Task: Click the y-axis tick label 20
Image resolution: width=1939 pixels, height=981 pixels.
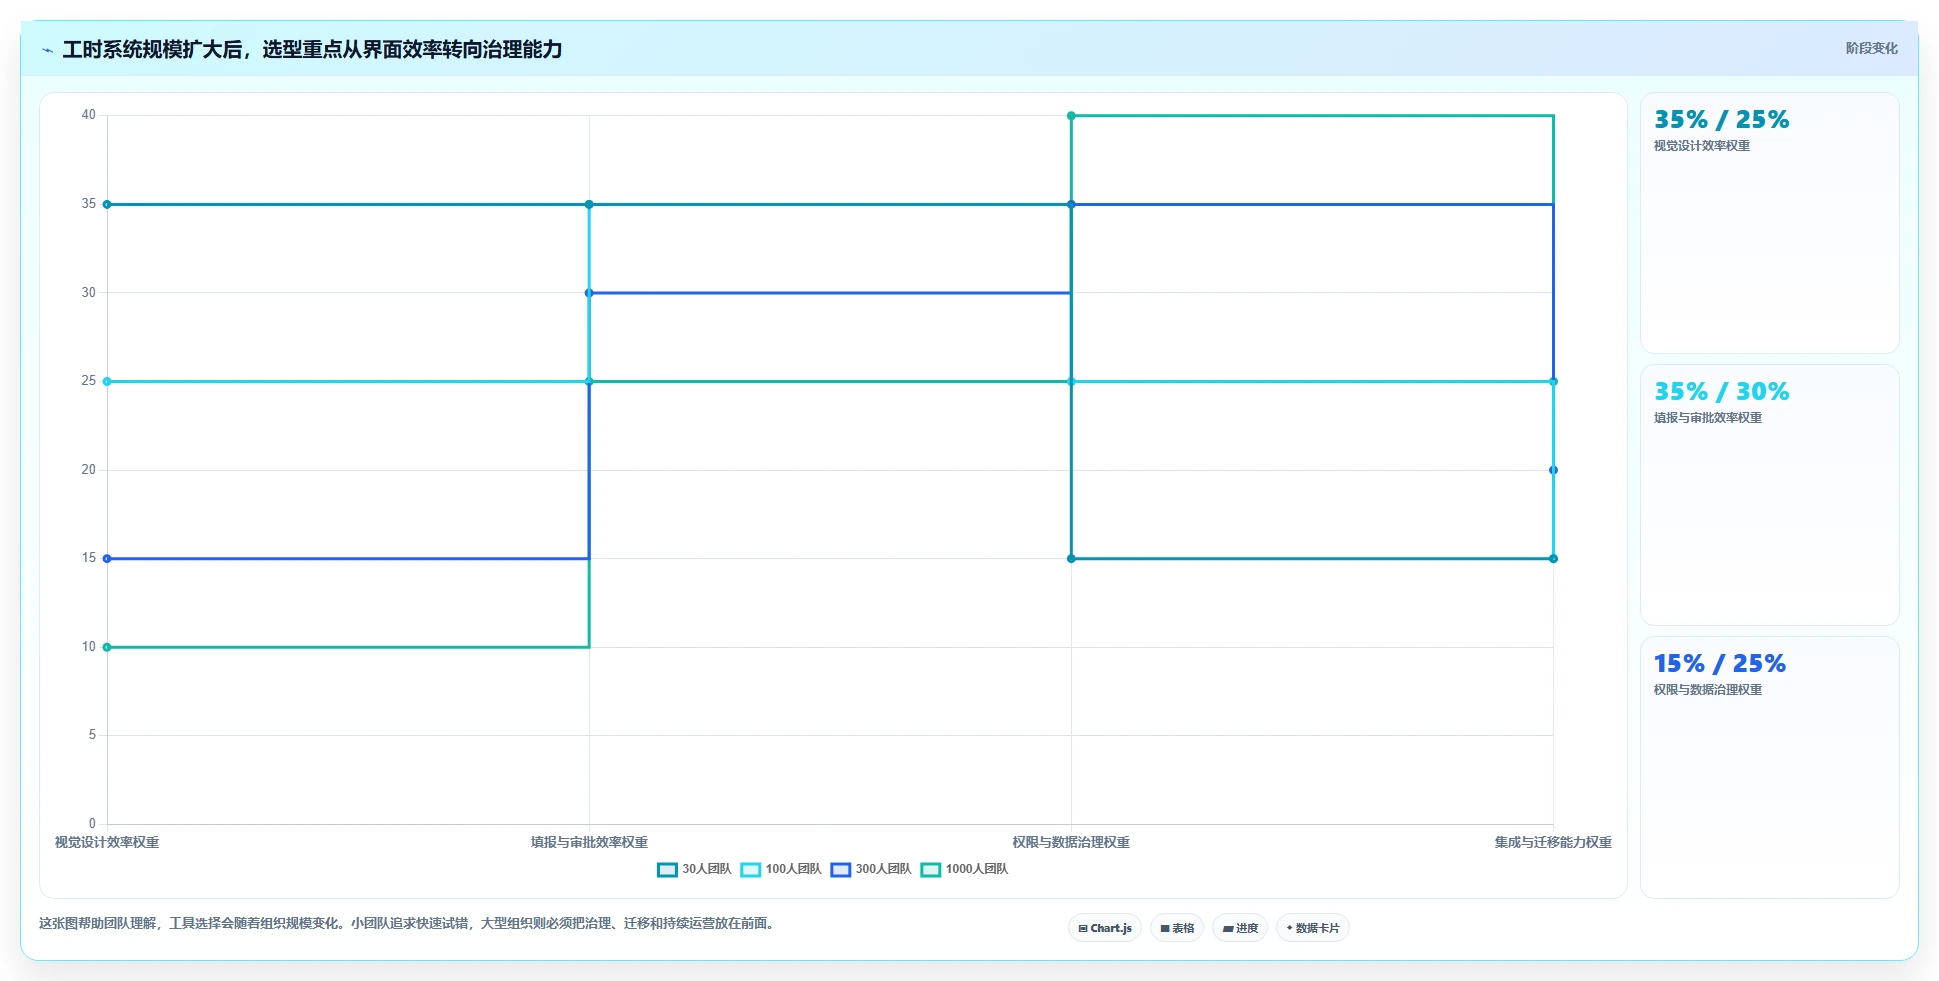Action: tap(89, 470)
